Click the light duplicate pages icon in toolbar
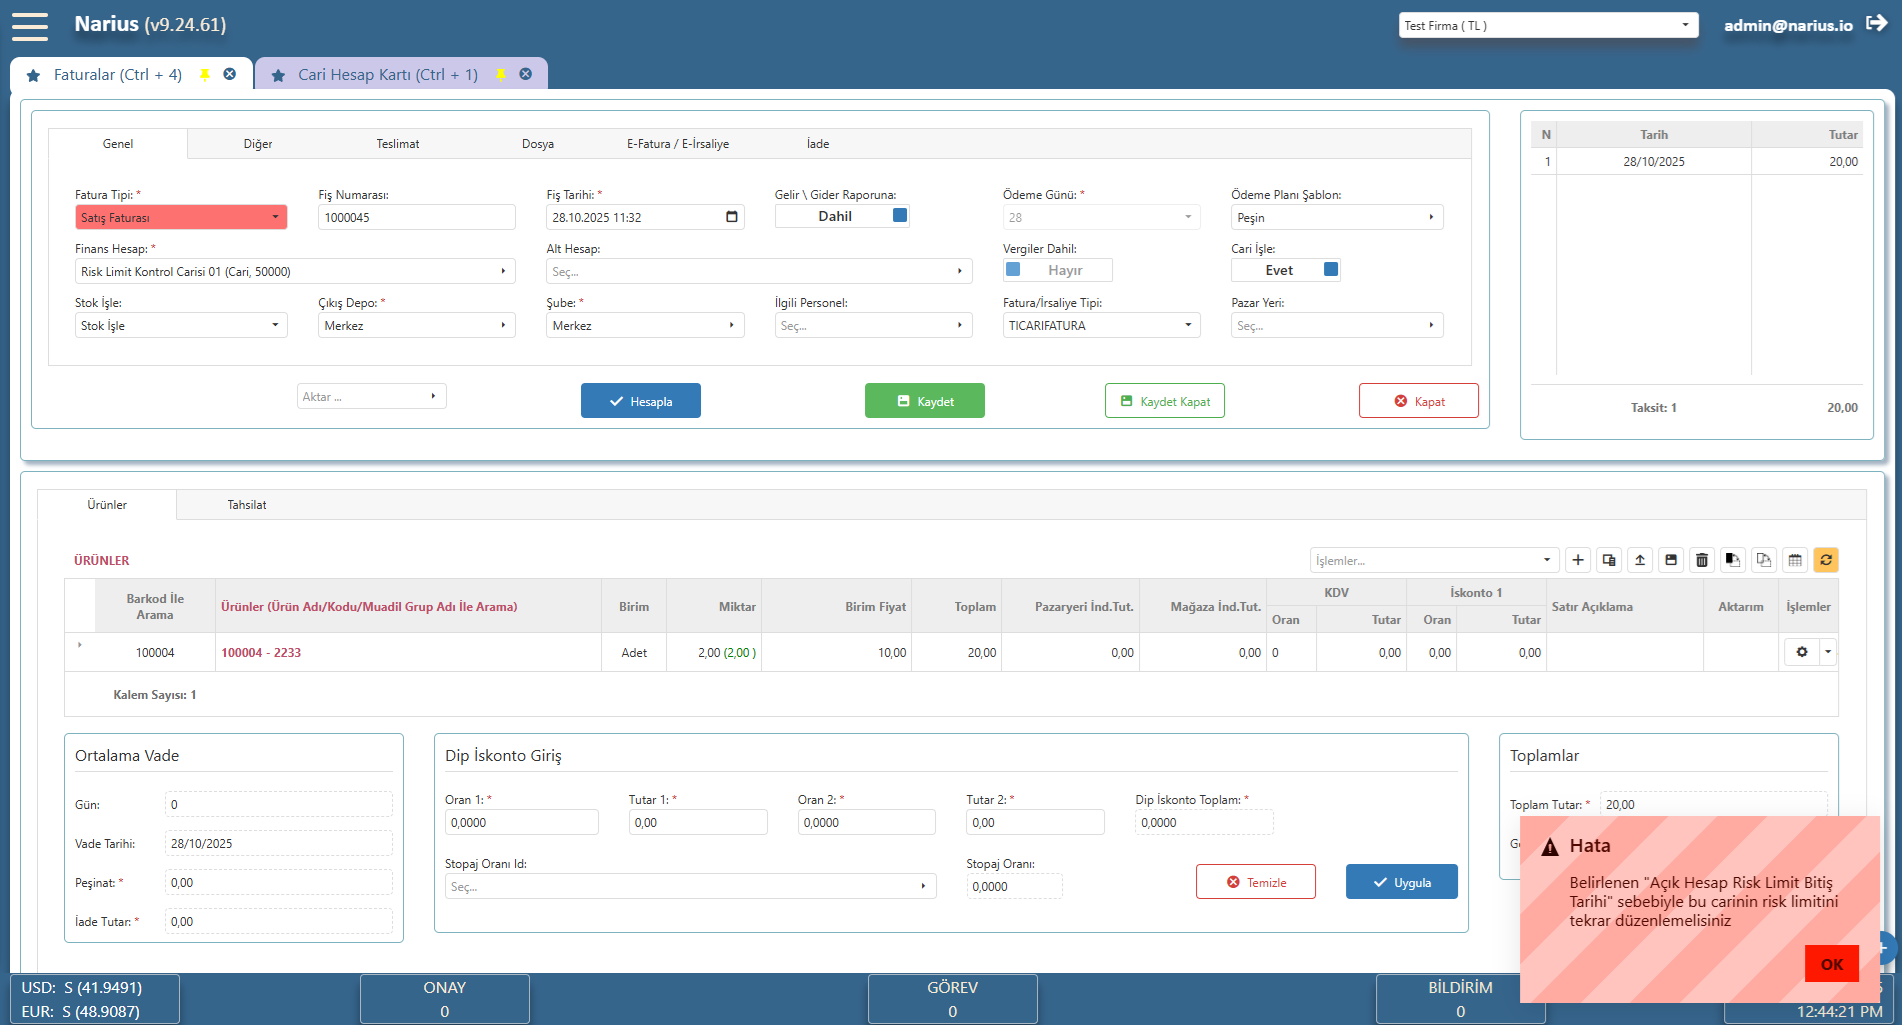This screenshot has width=1902, height=1025. [1764, 560]
